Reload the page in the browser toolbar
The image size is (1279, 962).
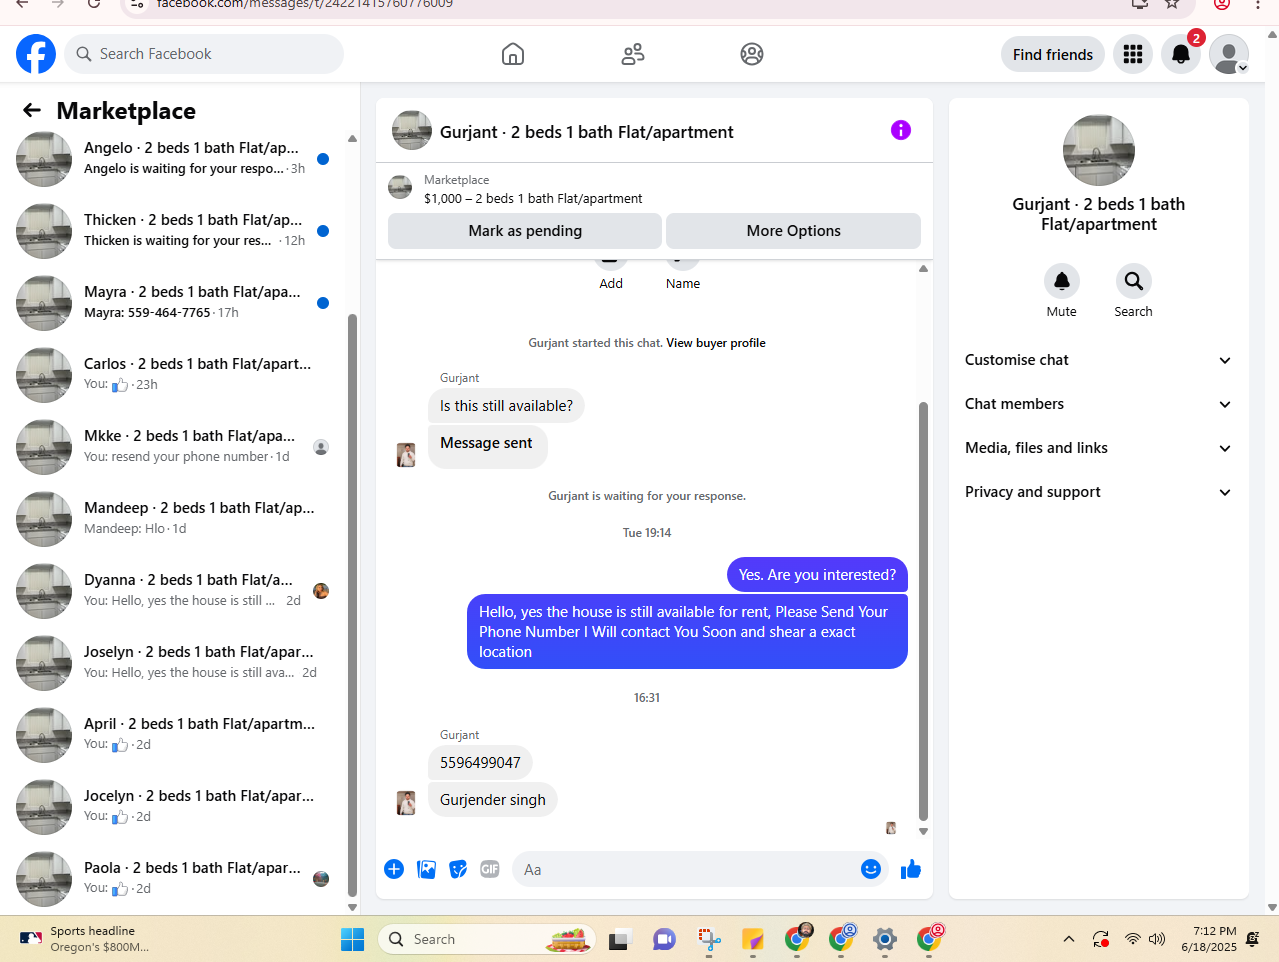point(94,4)
